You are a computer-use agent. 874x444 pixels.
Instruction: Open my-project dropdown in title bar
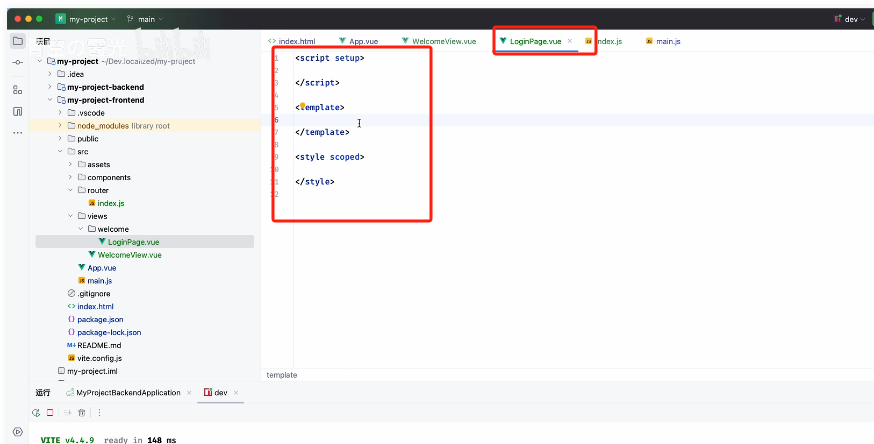[x=85, y=19]
